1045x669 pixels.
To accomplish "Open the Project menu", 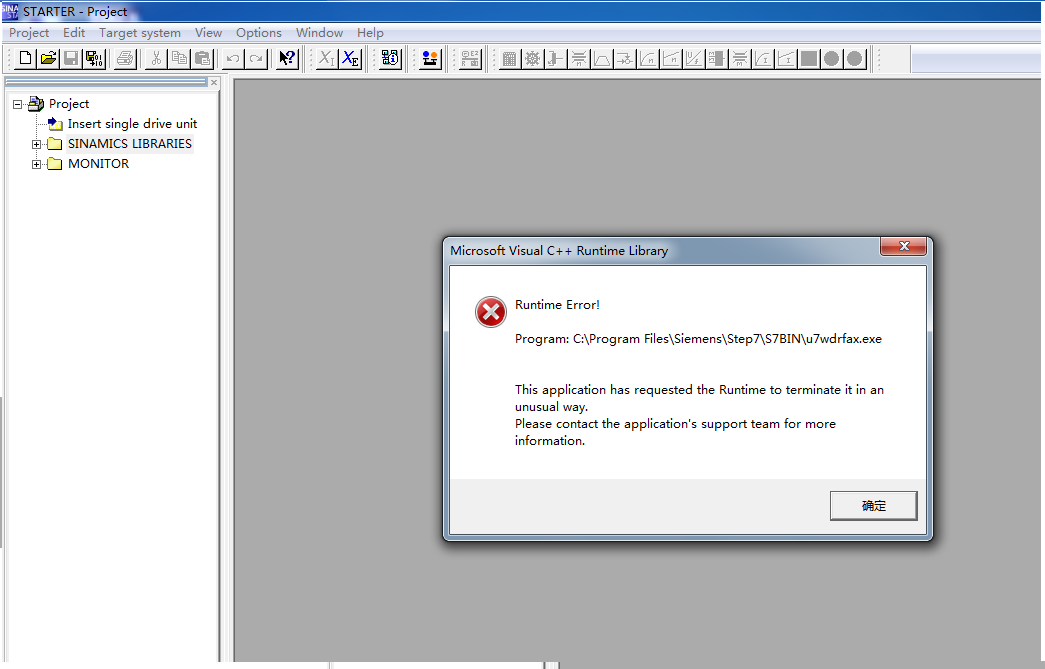I will 29,33.
